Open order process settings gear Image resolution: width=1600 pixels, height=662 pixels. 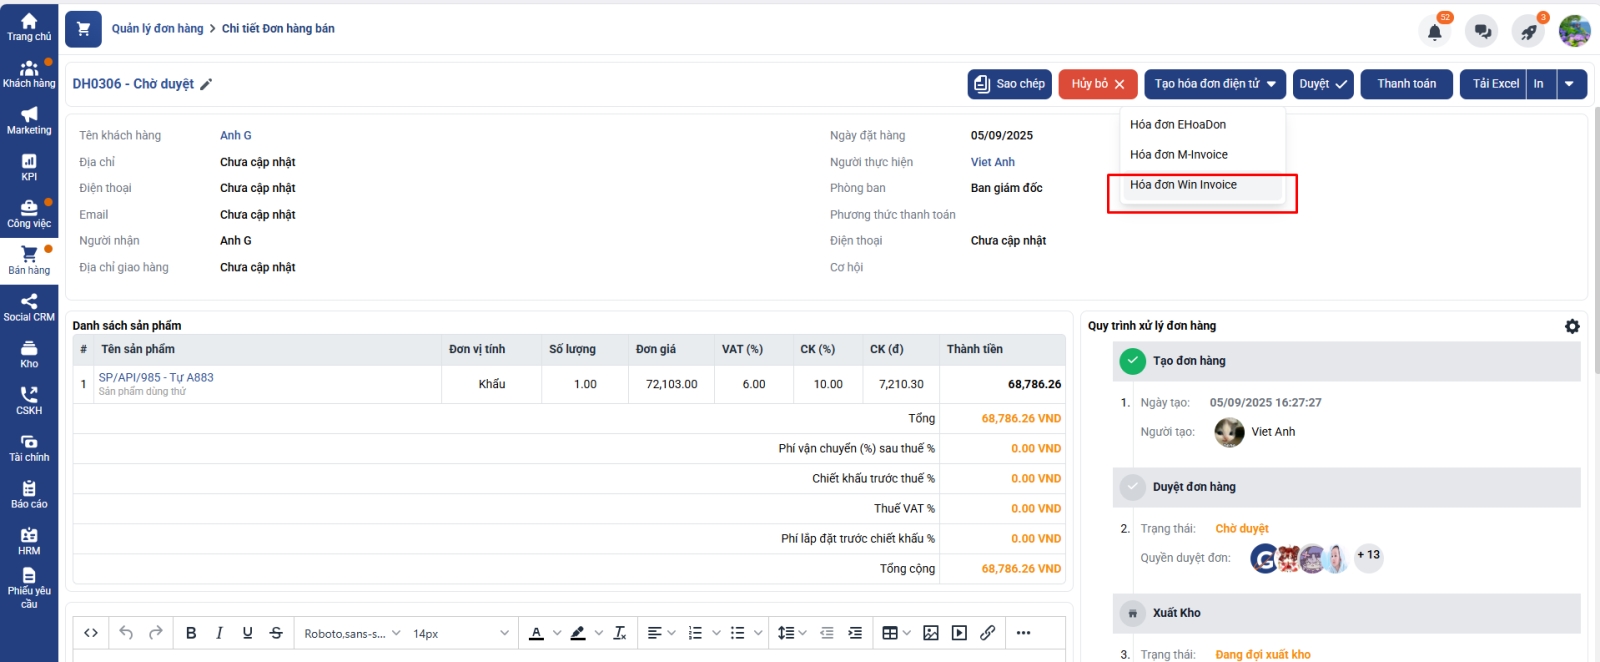click(1572, 326)
